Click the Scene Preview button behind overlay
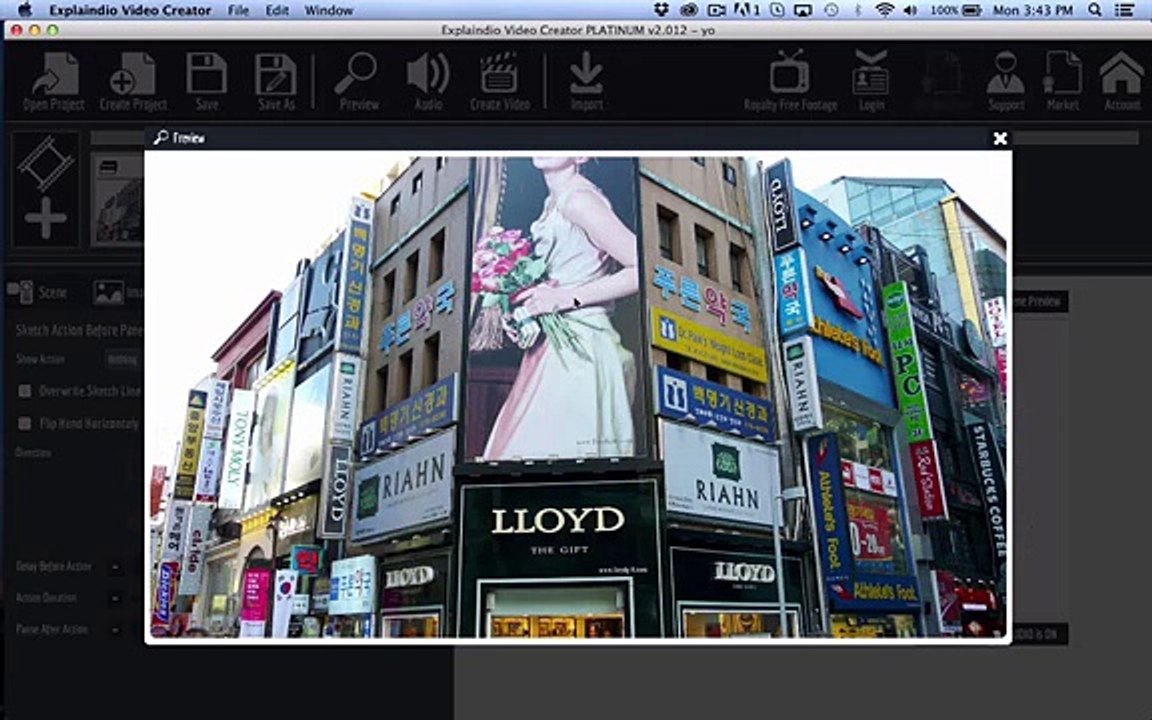The height and width of the screenshot is (720, 1152). click(x=1040, y=301)
